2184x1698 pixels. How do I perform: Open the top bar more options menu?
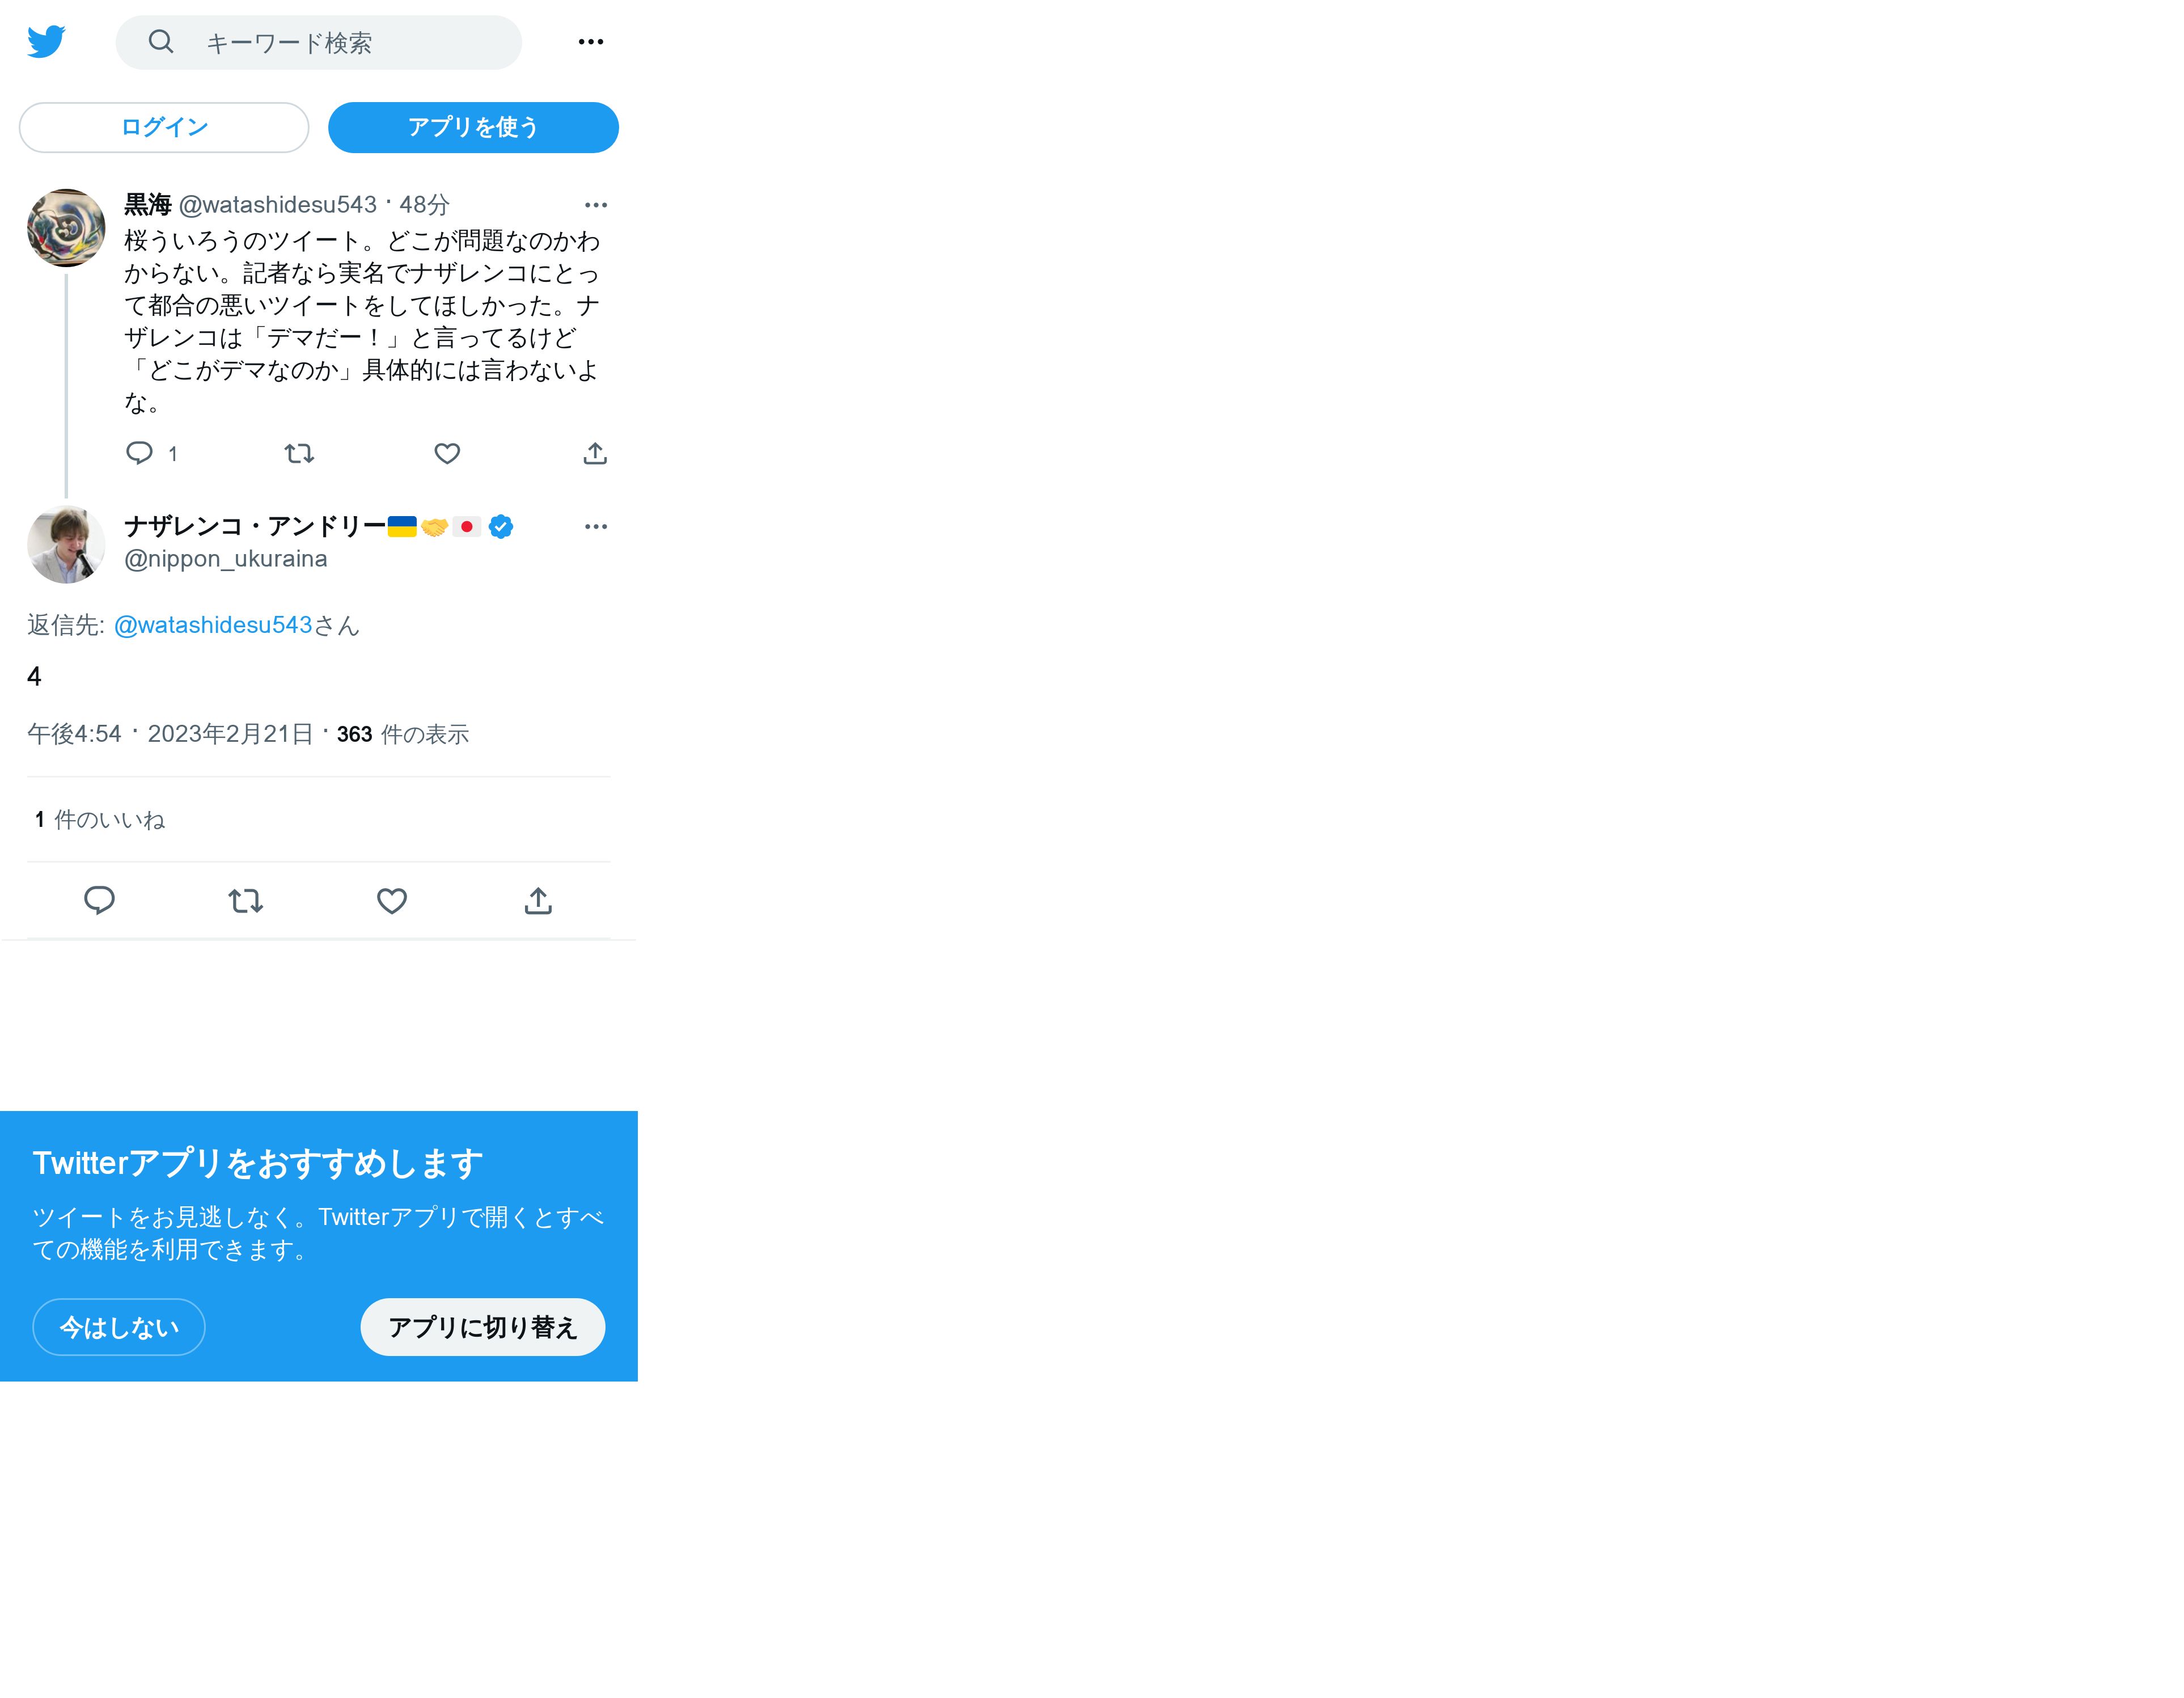(x=591, y=42)
